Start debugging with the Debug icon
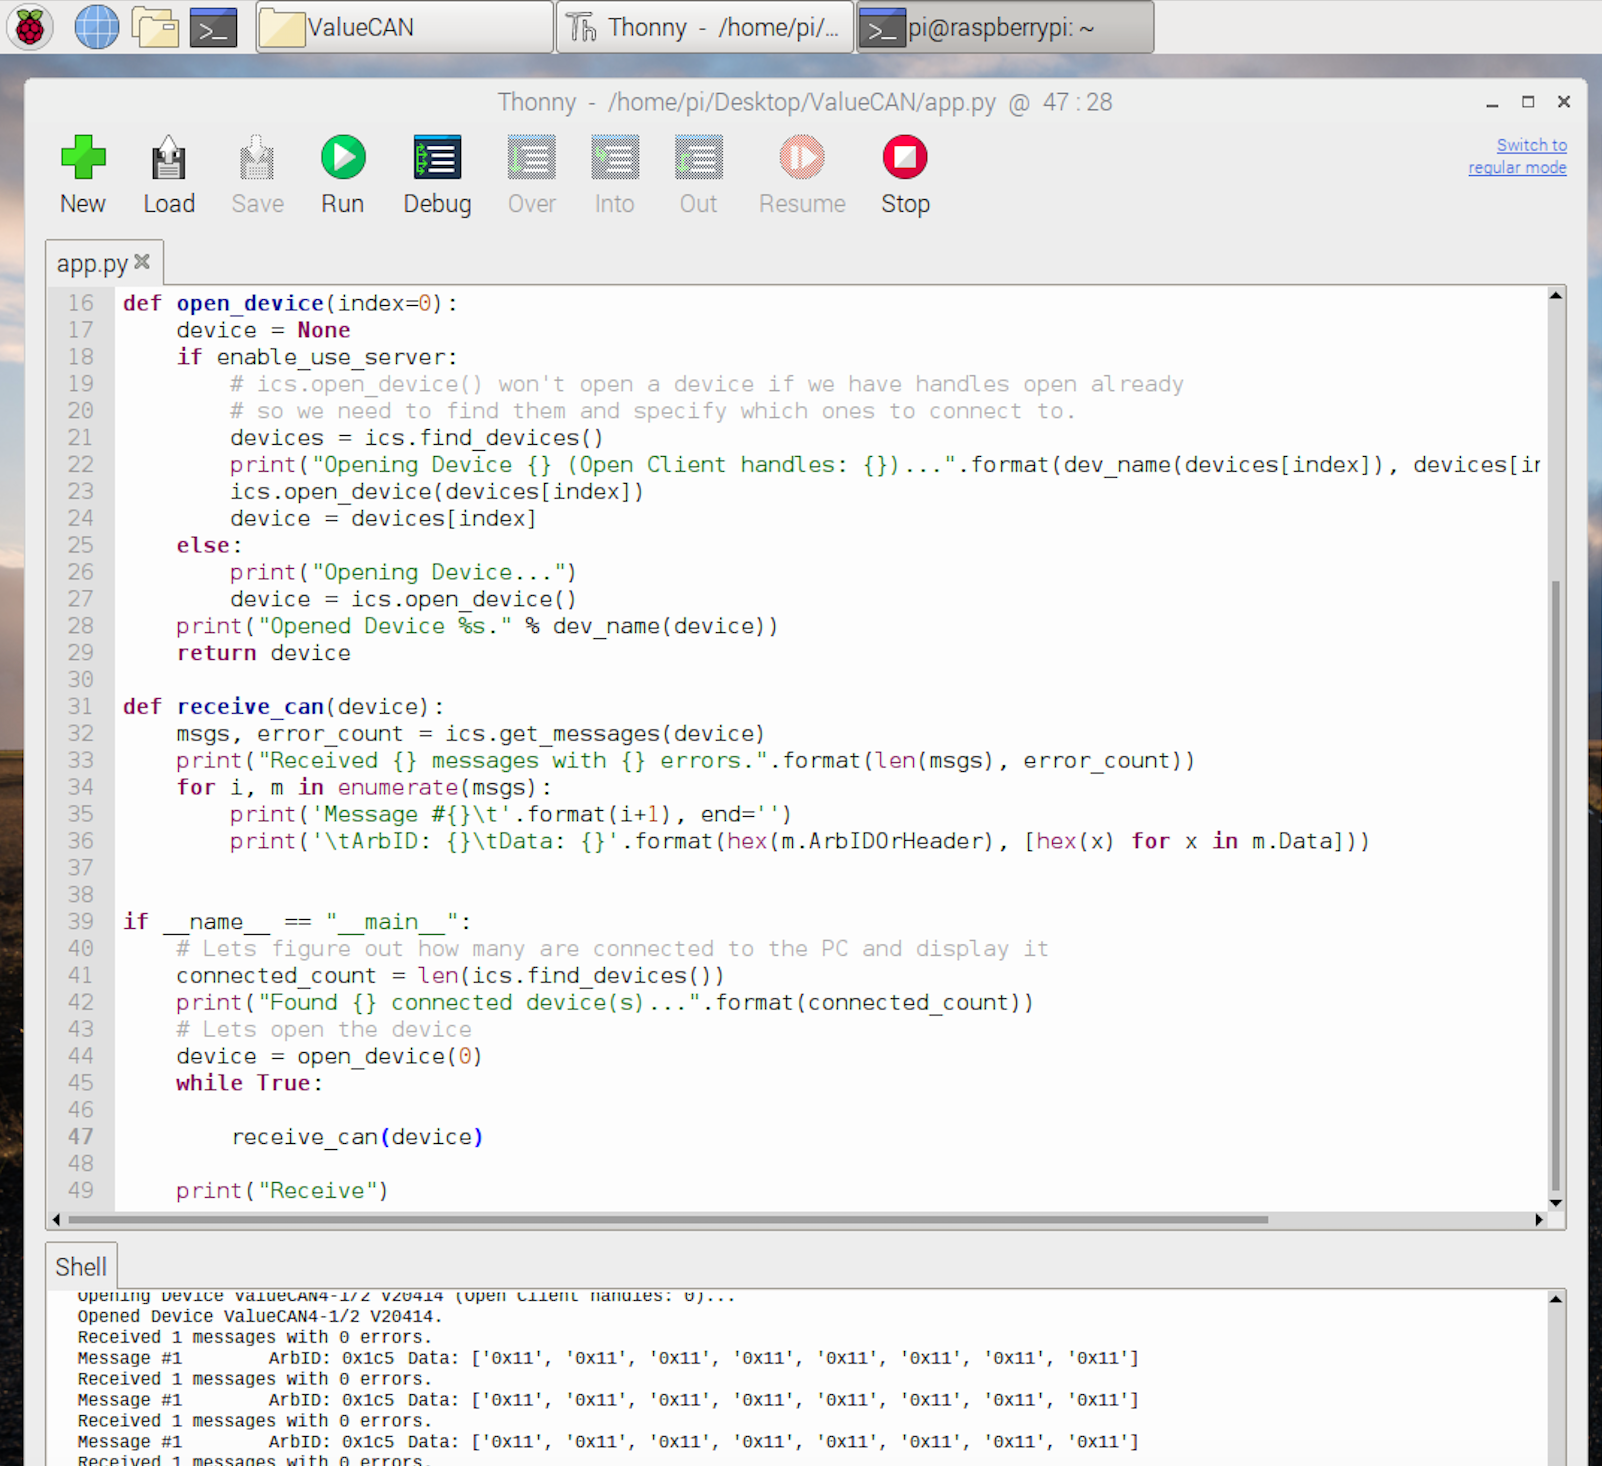Screen dimensions: 1602x1466 click(437, 158)
